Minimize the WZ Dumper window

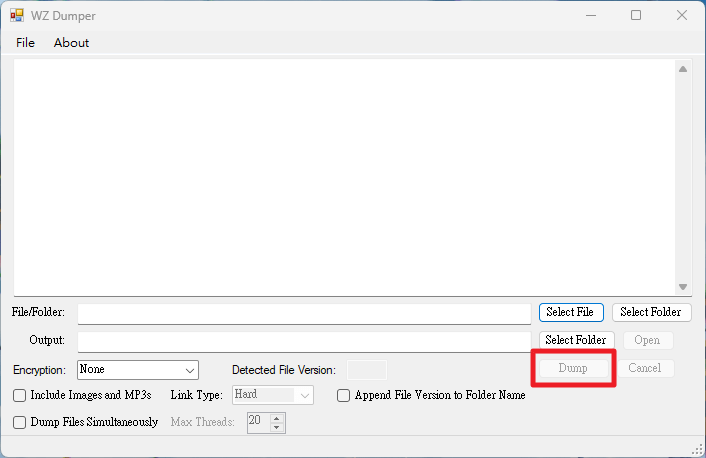pyautogui.click(x=591, y=15)
